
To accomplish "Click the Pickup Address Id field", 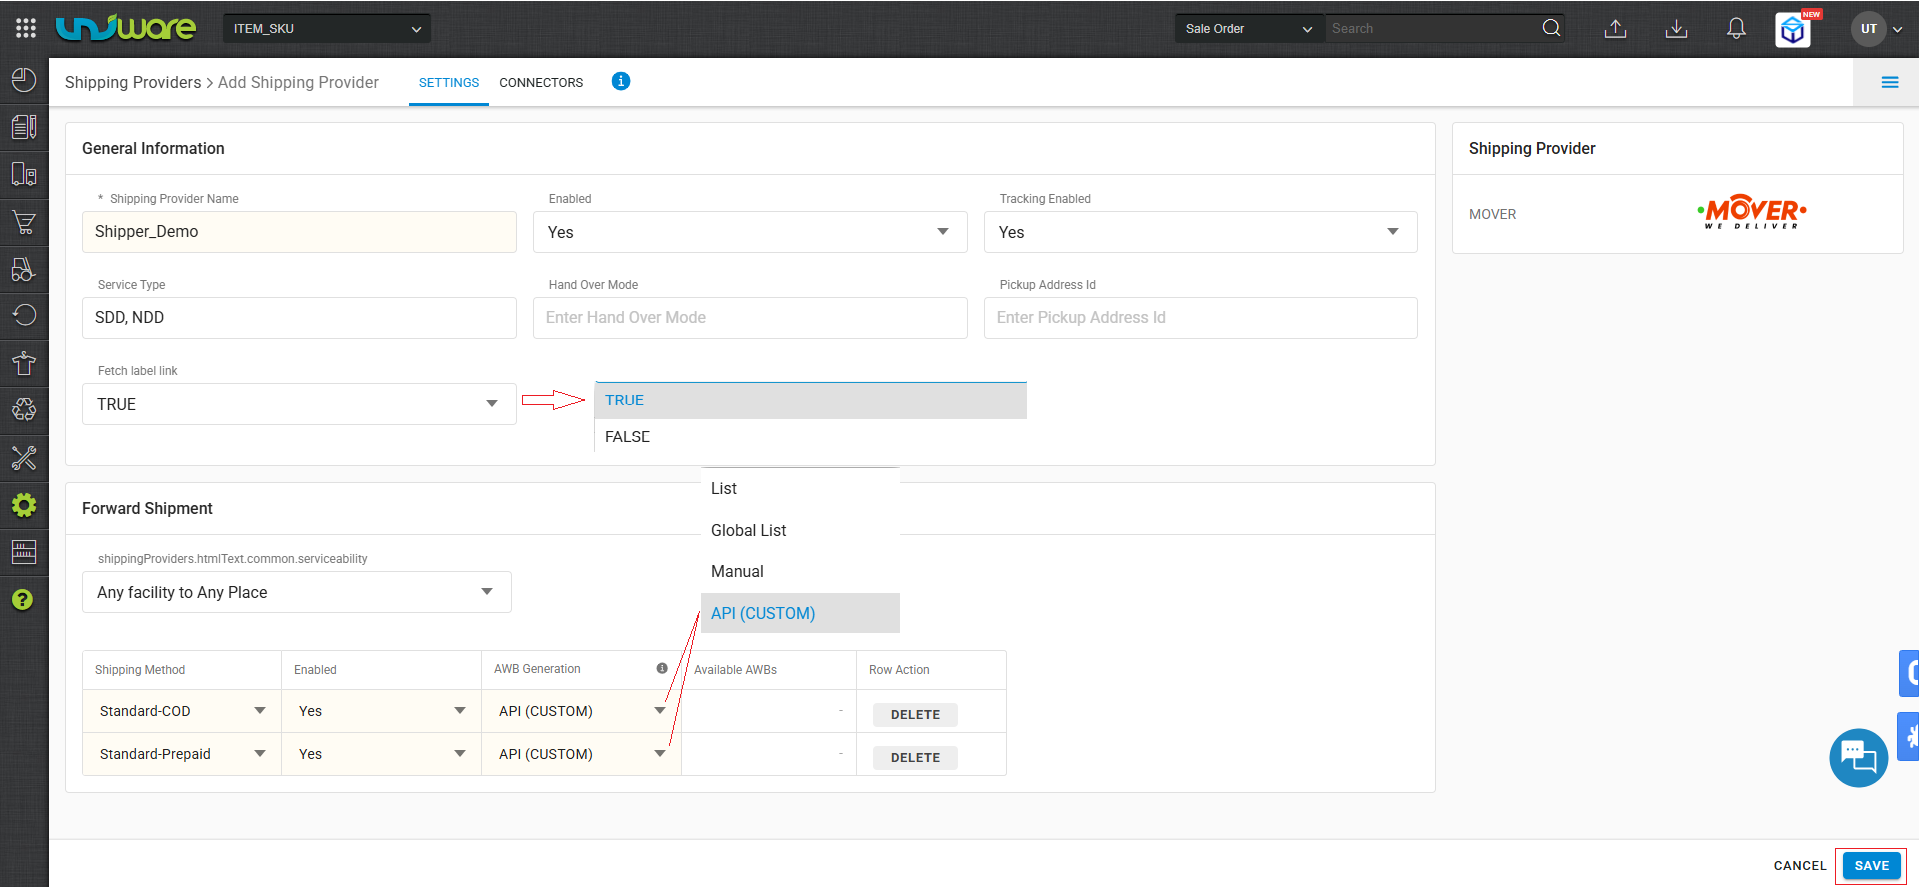I will 1201,318.
